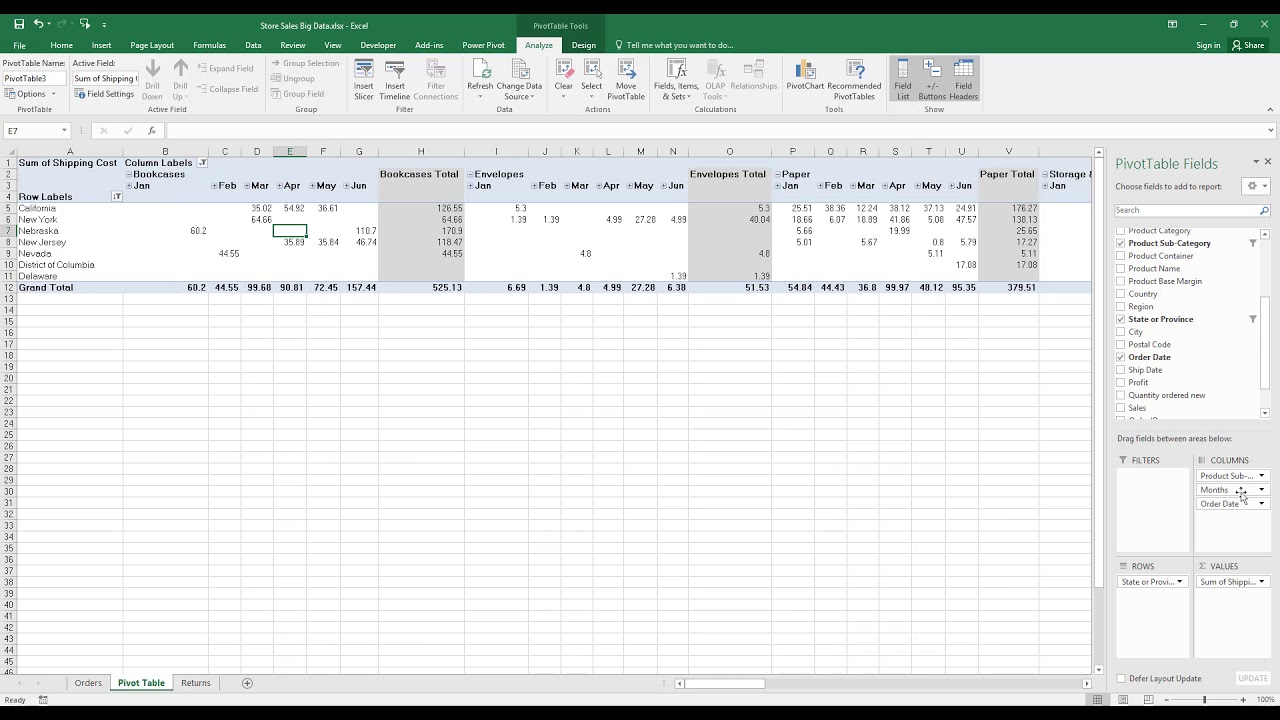This screenshot has width=1280, height=720.
Task: Check the Product Container field
Action: (x=1121, y=256)
